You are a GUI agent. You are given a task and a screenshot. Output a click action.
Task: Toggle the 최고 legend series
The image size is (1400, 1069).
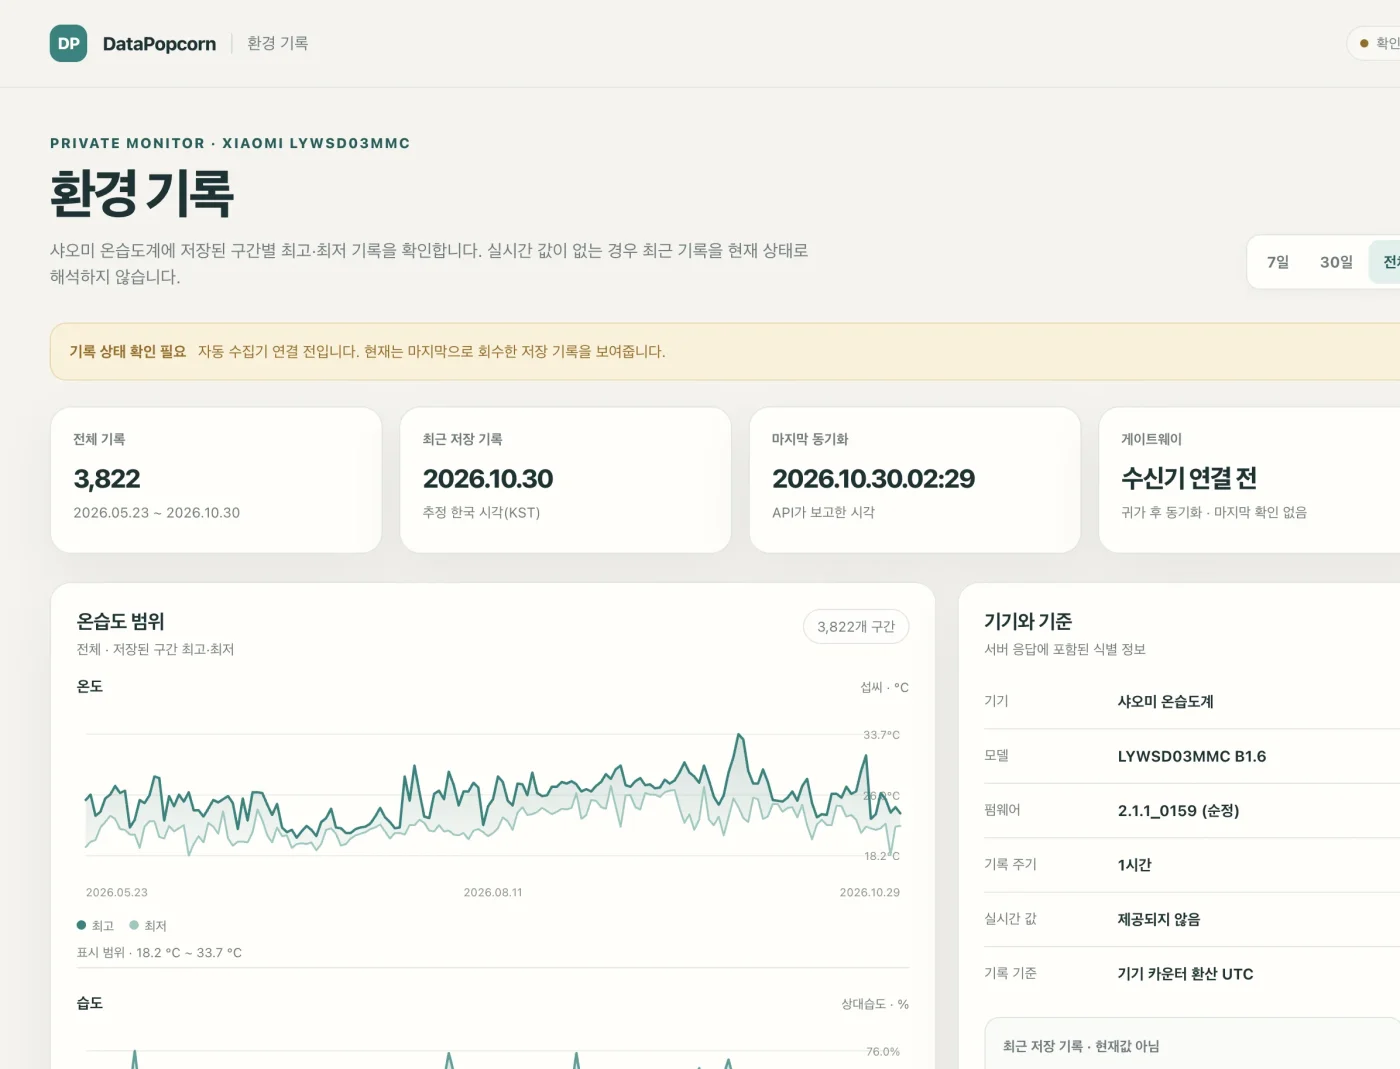pyautogui.click(x=96, y=926)
